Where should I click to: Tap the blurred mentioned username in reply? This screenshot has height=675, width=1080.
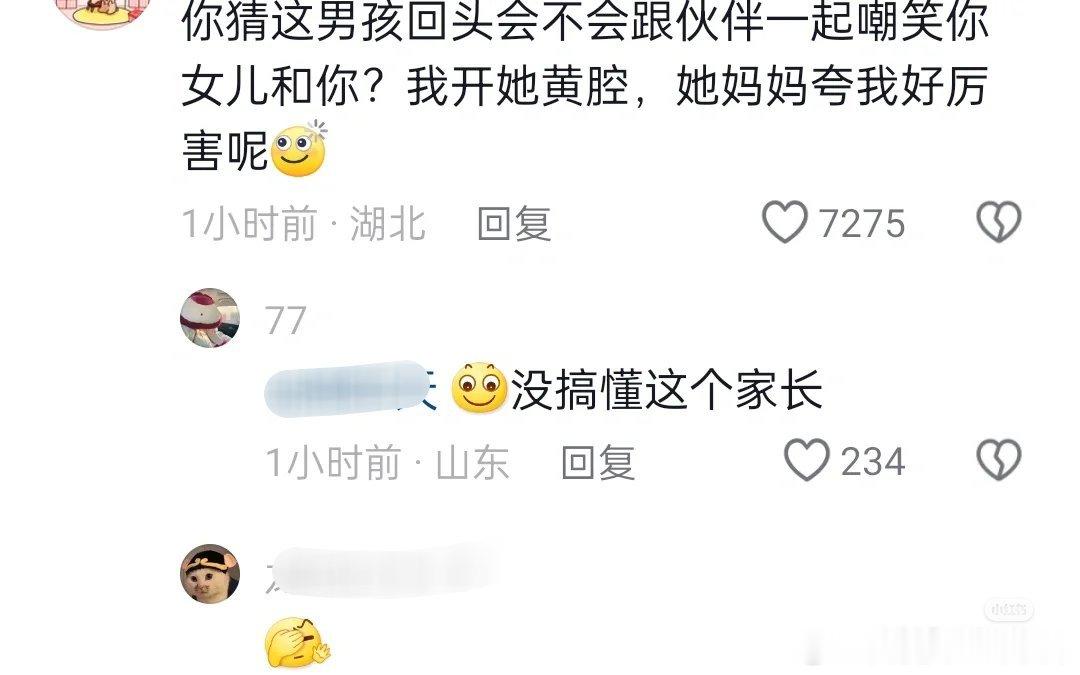[x=351, y=389]
